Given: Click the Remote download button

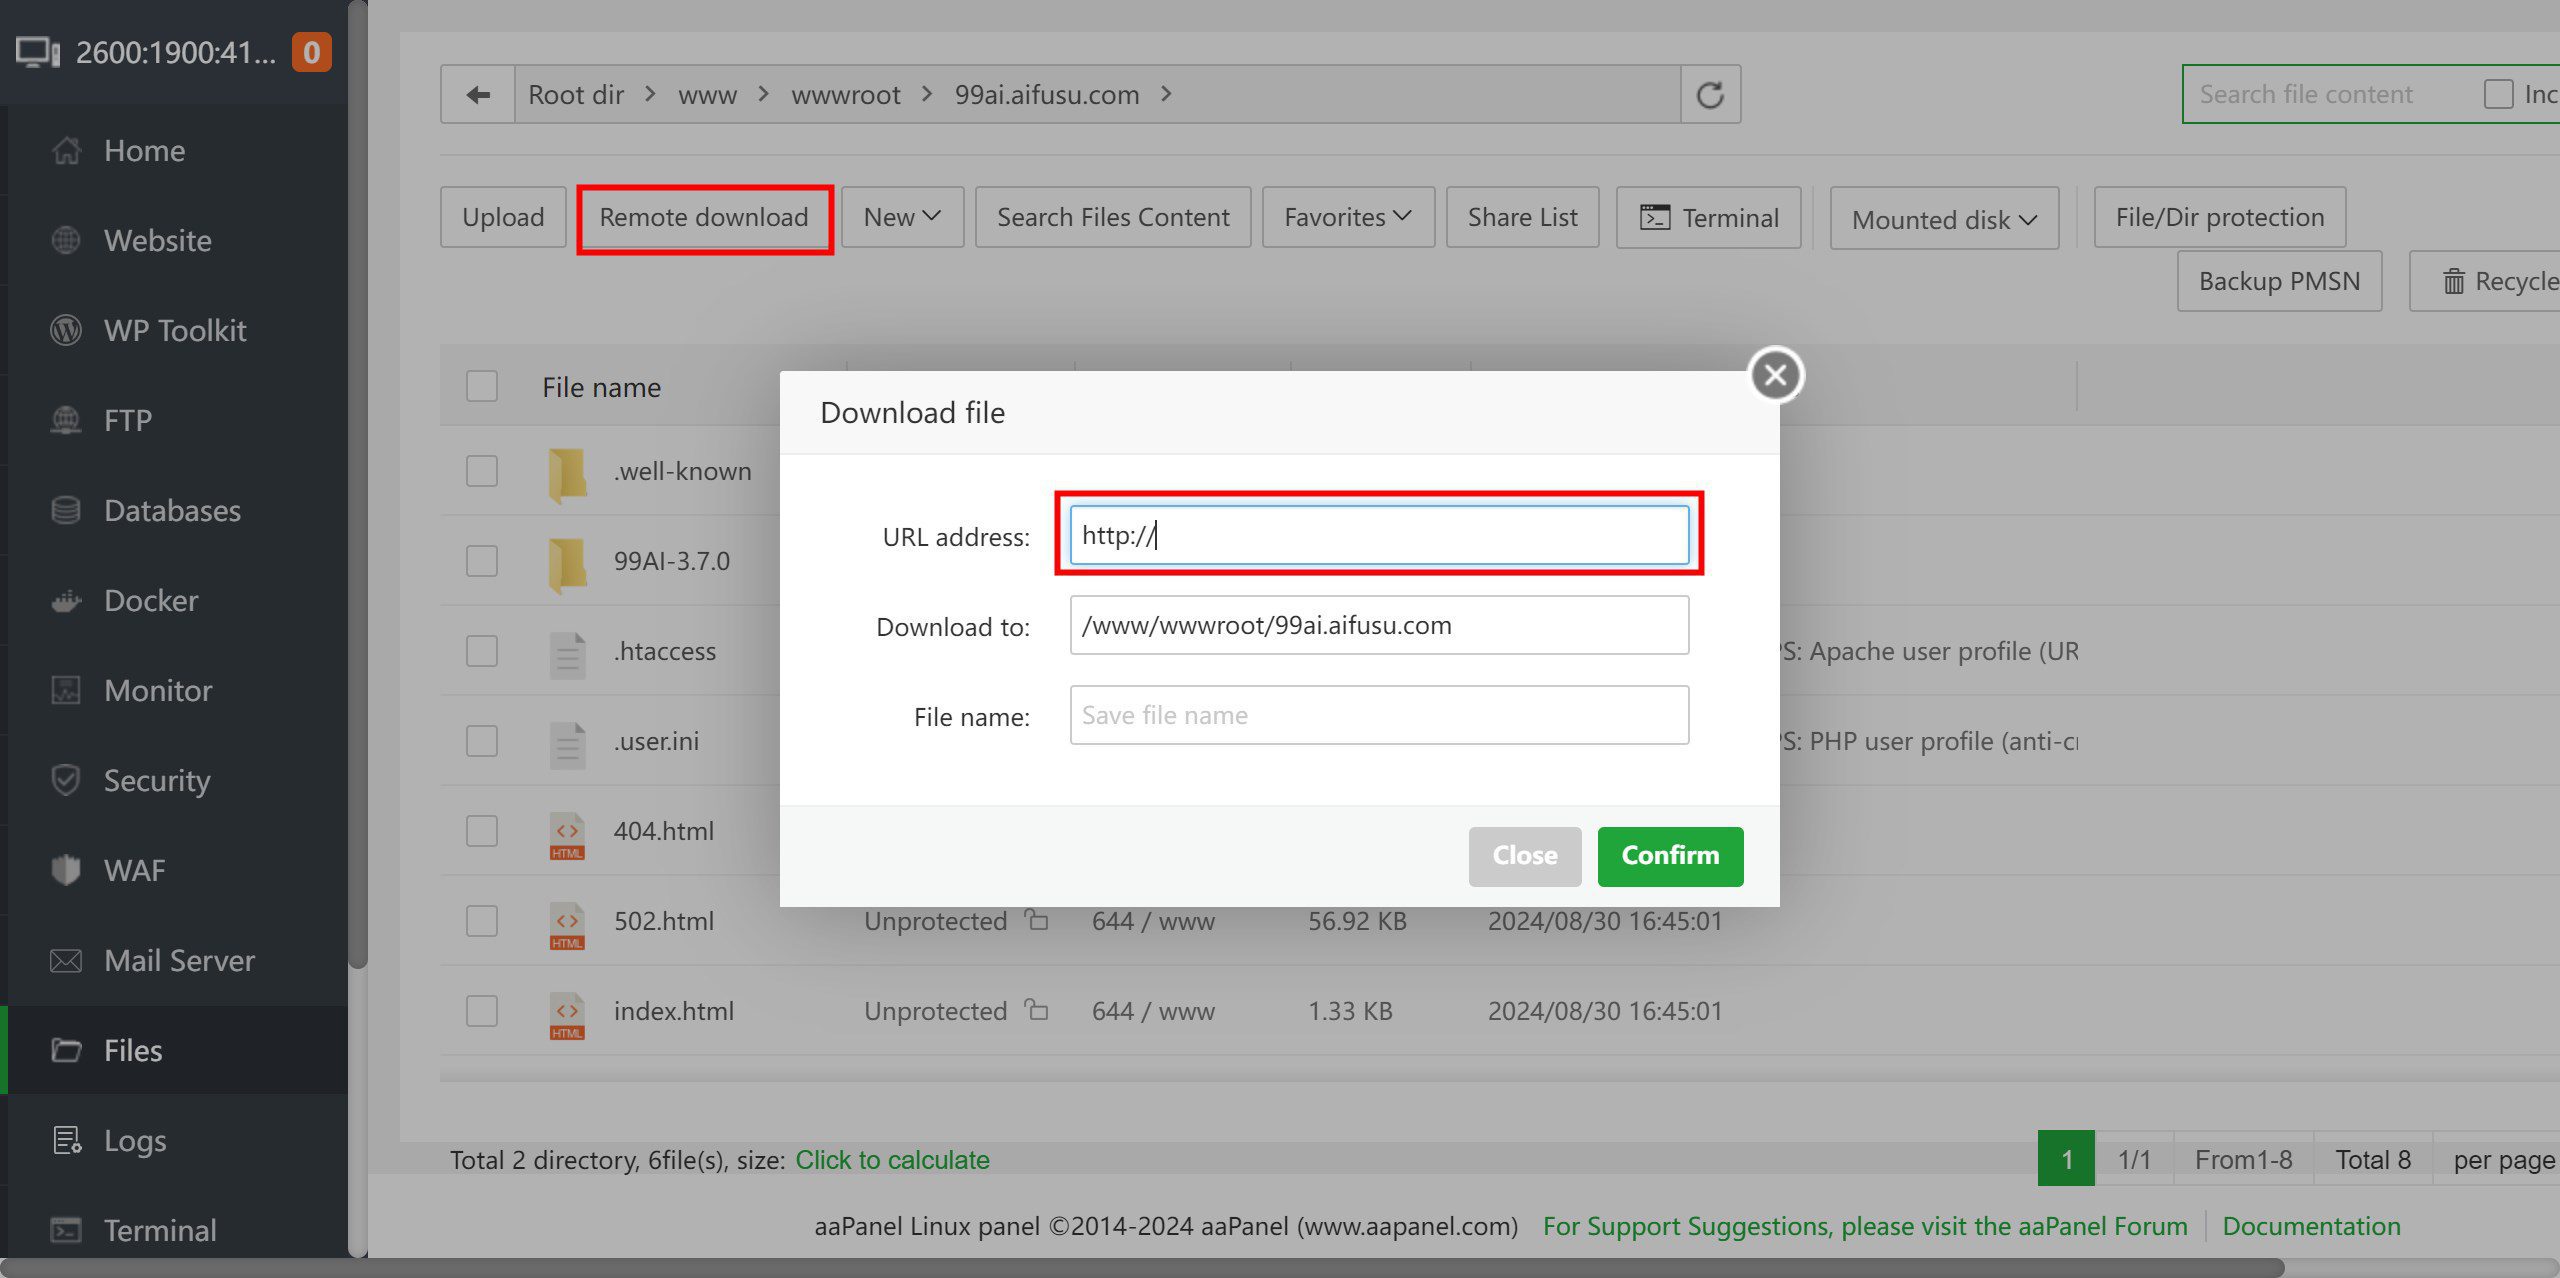Looking at the screenshot, I should [704, 217].
